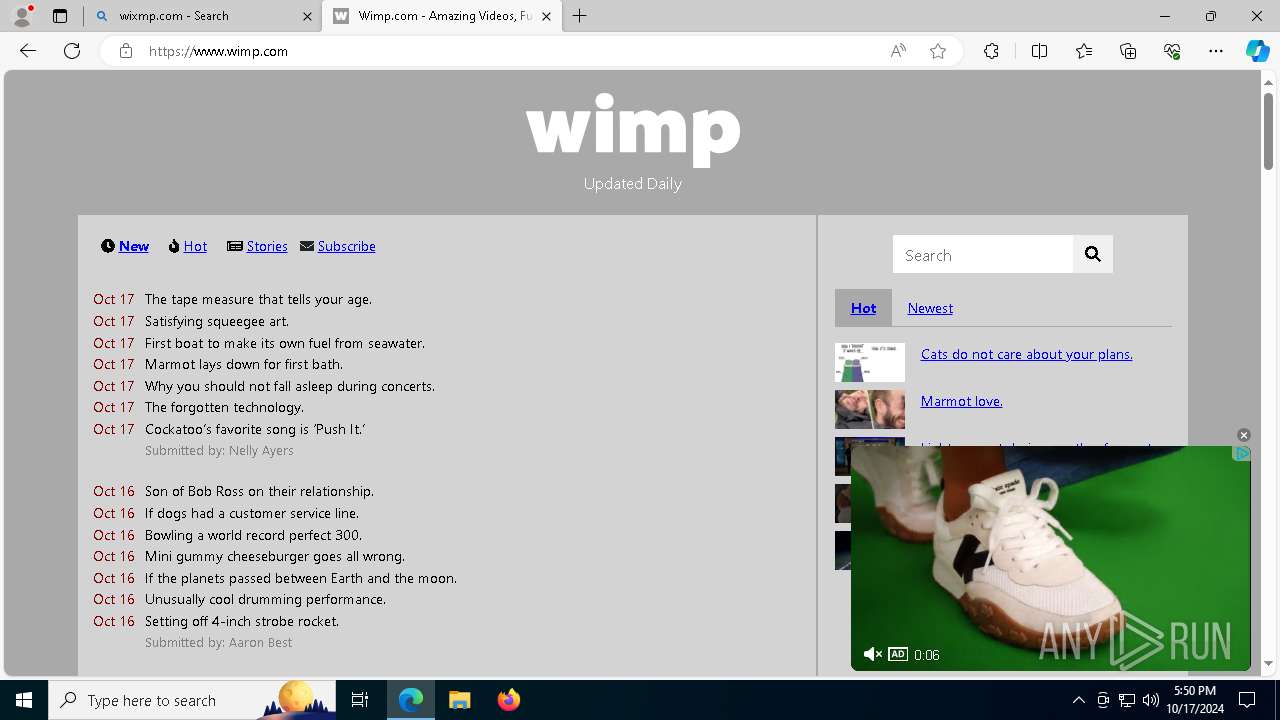The width and height of the screenshot is (1280, 720).
Task: Go back to previous page
Action: 28,51
